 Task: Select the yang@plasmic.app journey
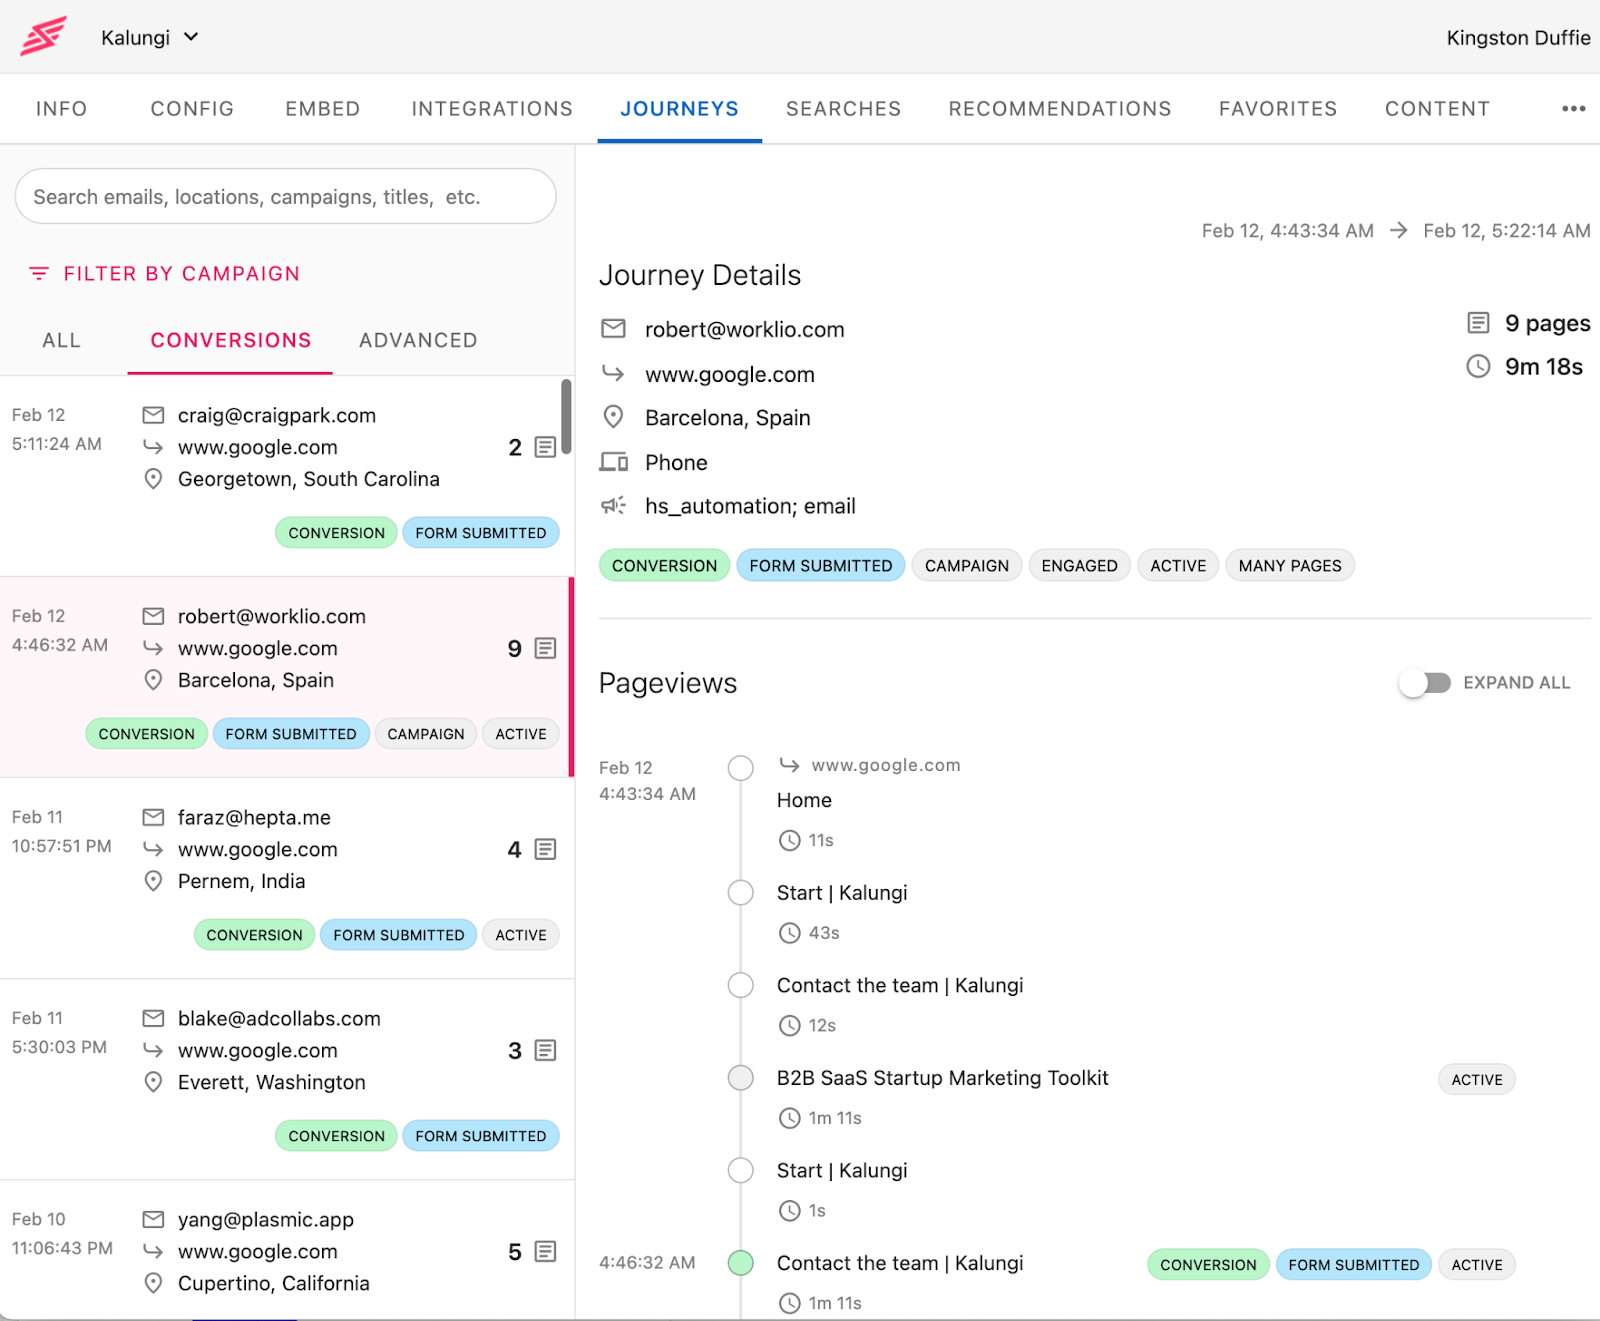pos(286,1250)
